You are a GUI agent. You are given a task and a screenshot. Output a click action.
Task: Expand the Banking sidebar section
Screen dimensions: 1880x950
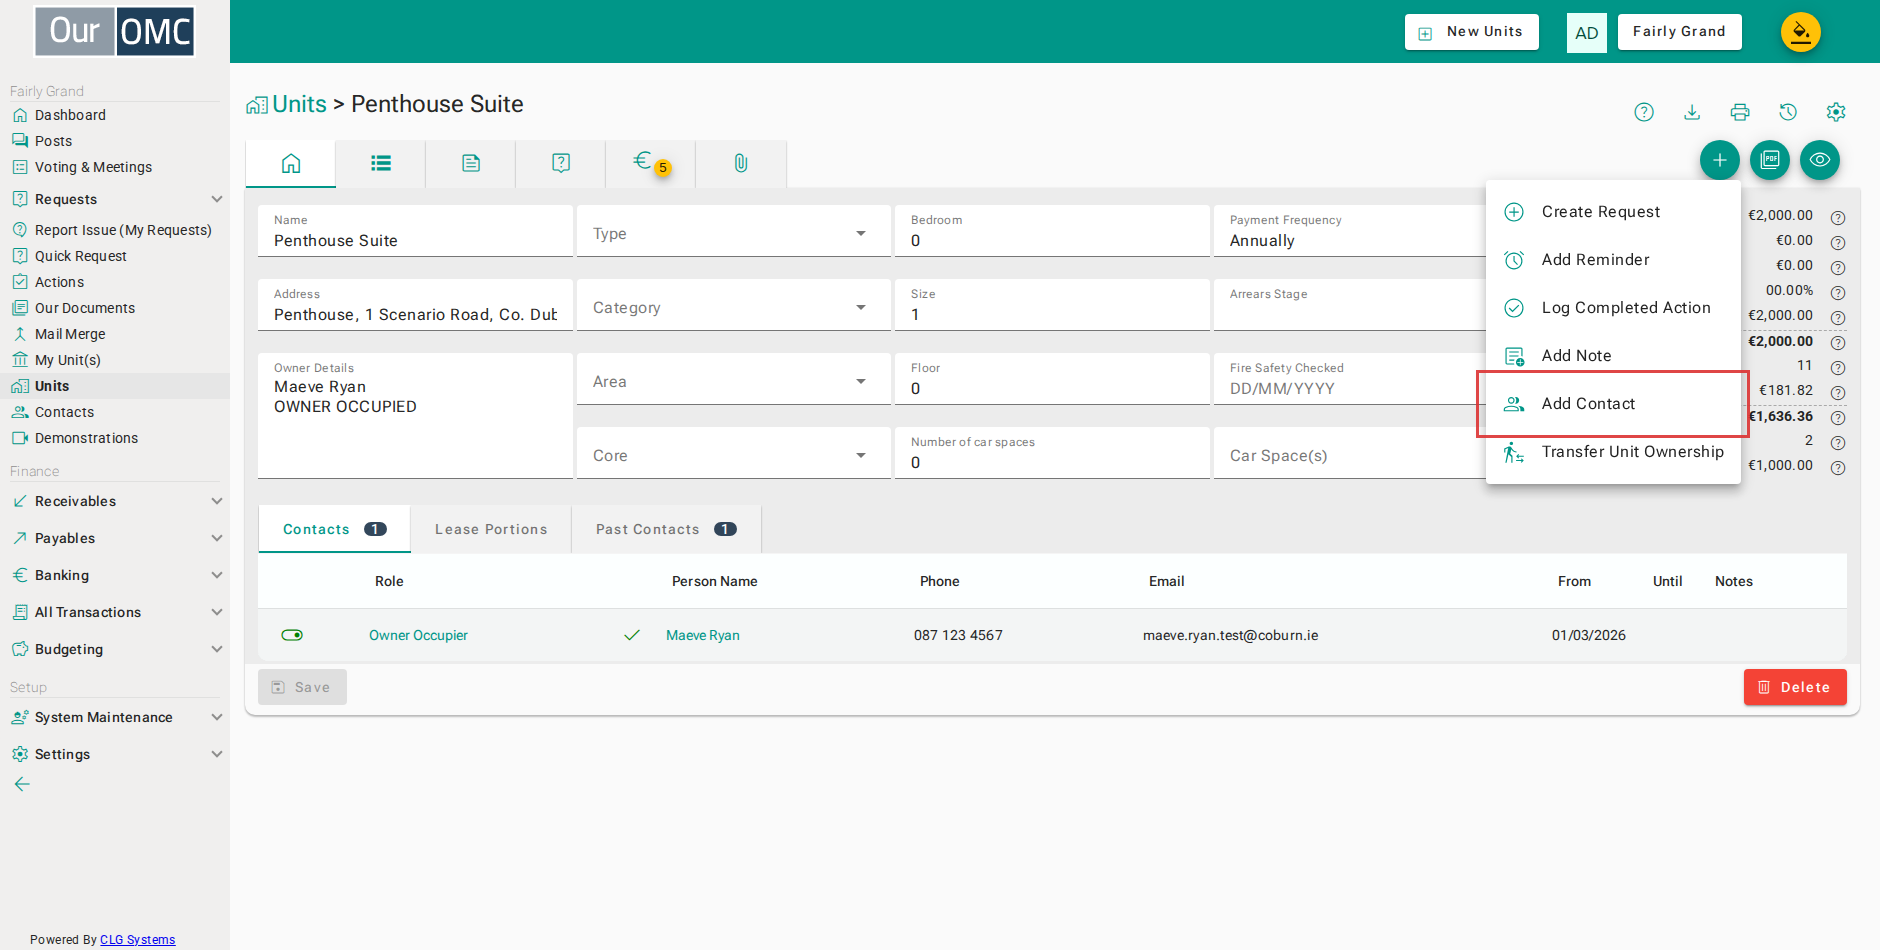[x=115, y=575]
